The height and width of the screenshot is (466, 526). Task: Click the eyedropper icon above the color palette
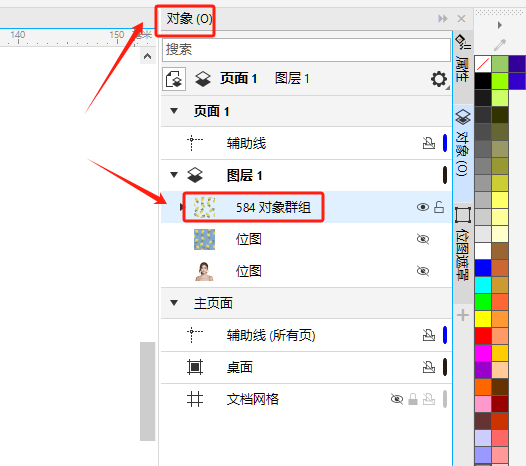(499, 44)
